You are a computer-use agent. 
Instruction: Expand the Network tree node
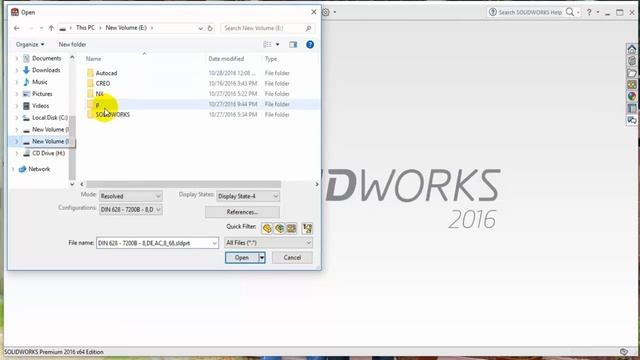pos(13,169)
